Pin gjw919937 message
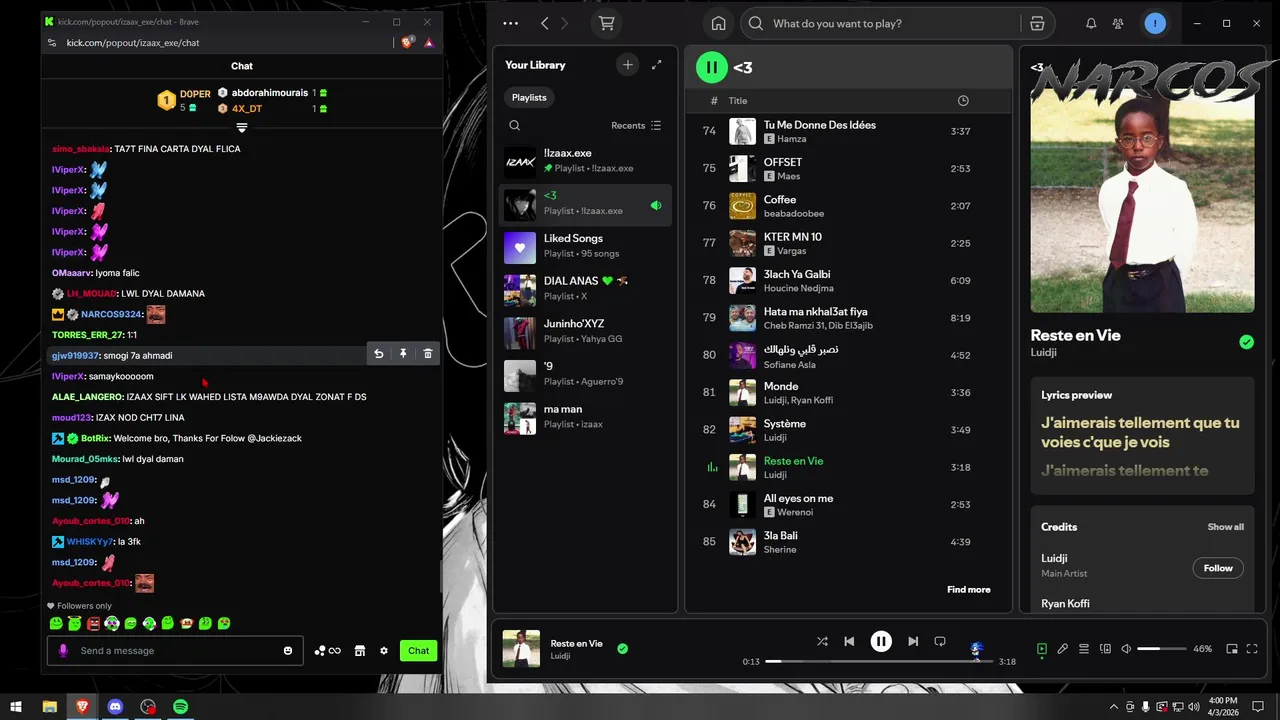The width and height of the screenshot is (1280, 720). coord(403,354)
